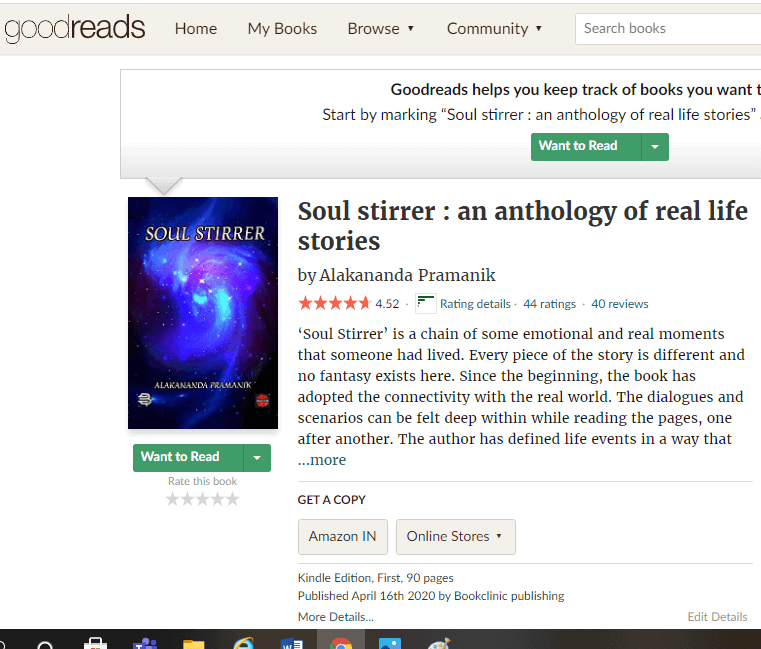Click the Goodreads logo
The image size is (761, 649).
(75, 28)
